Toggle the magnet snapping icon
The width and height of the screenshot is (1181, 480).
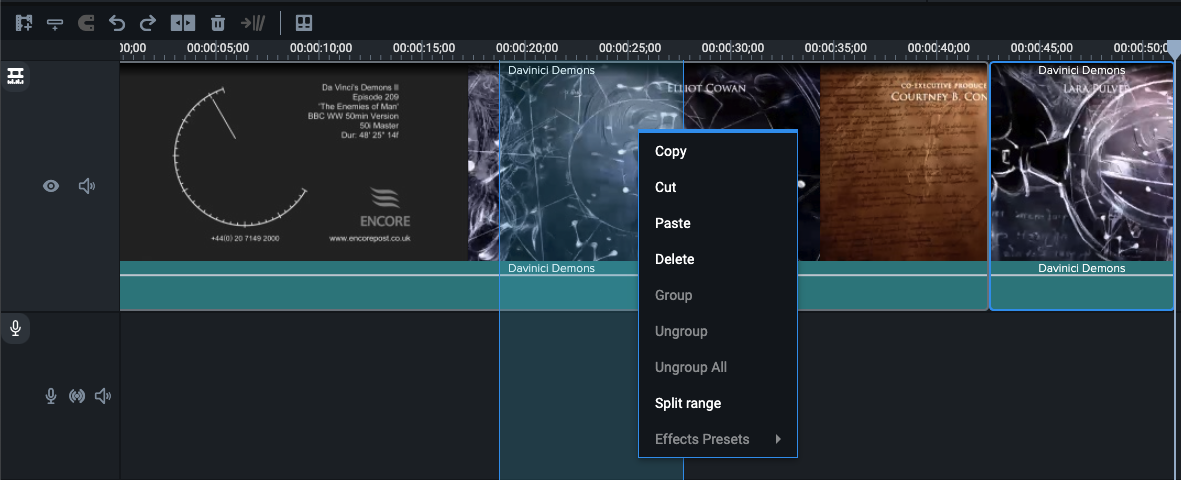point(86,23)
